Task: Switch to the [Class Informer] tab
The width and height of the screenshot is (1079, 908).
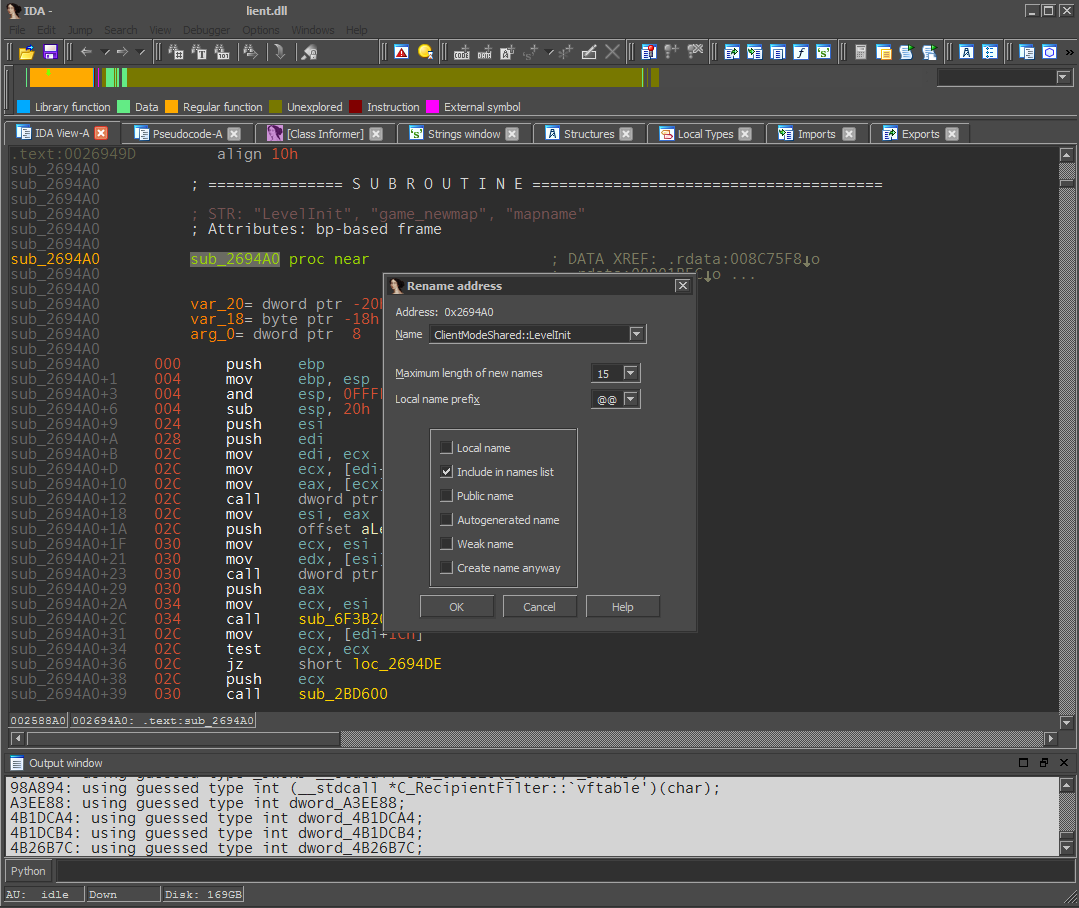Action: 325,133
